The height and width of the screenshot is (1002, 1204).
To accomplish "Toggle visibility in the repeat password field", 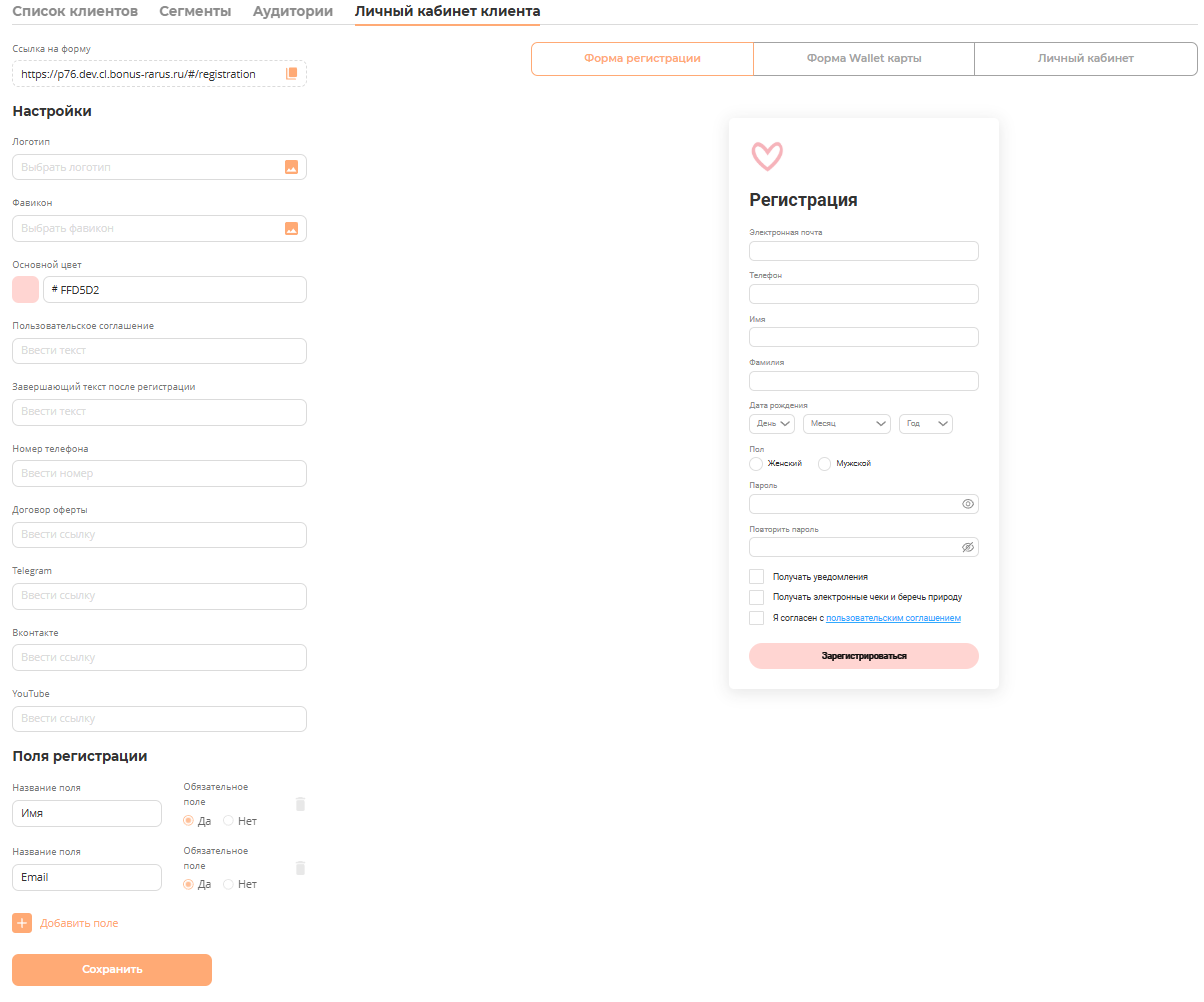I will point(967,547).
